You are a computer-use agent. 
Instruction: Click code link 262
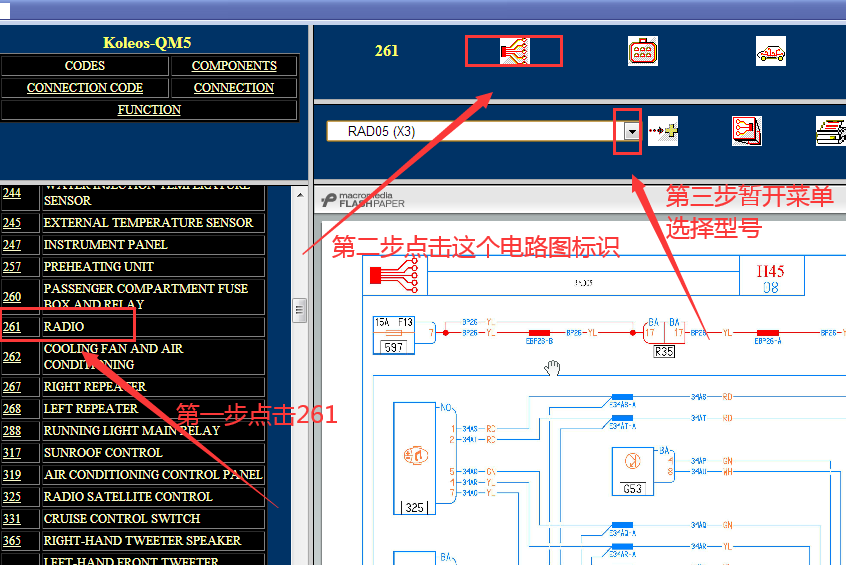point(12,357)
